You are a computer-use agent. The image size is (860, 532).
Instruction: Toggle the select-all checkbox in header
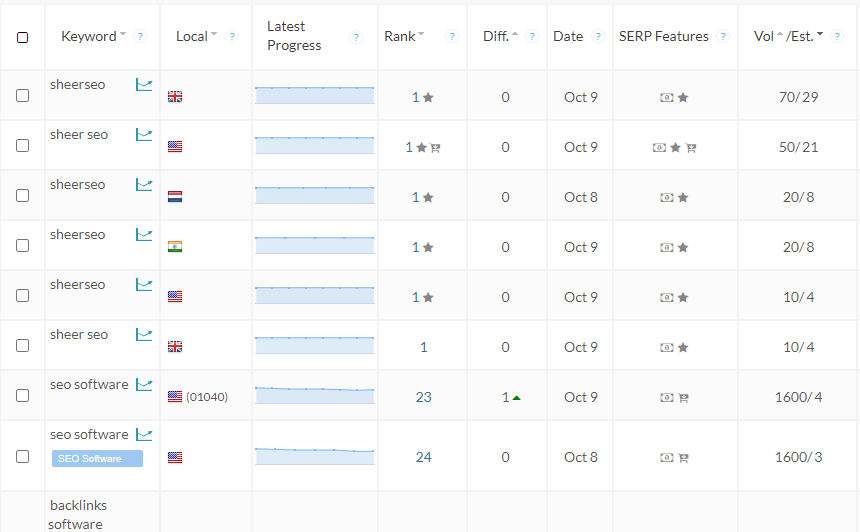click(x=22, y=37)
